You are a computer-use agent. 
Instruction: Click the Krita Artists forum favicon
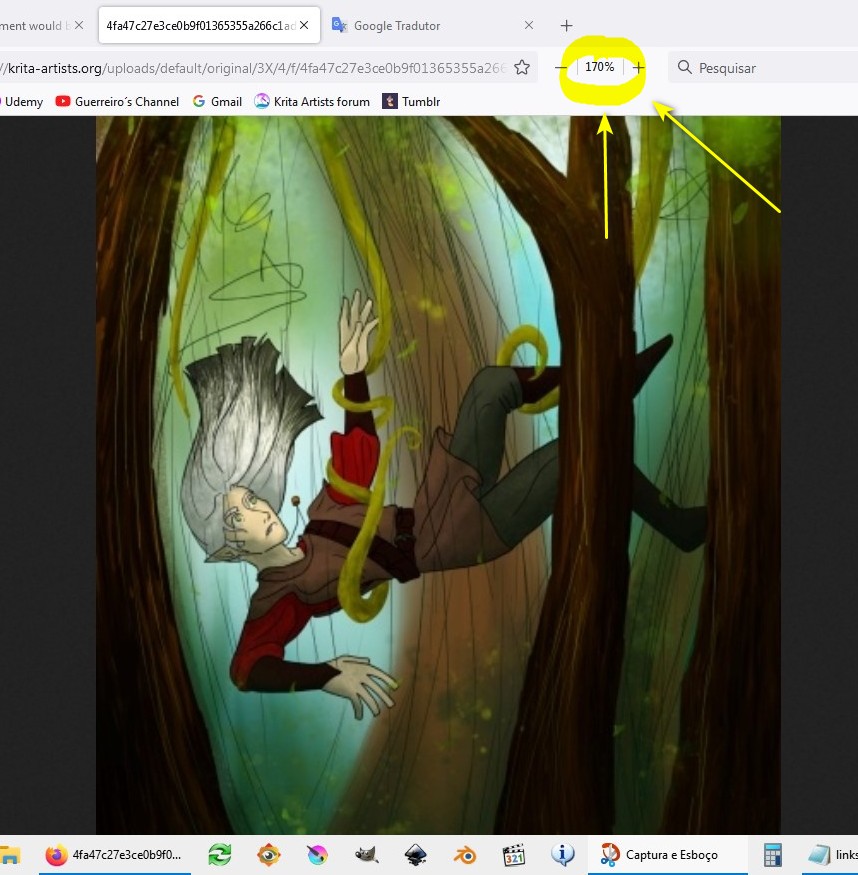pyautogui.click(x=262, y=102)
